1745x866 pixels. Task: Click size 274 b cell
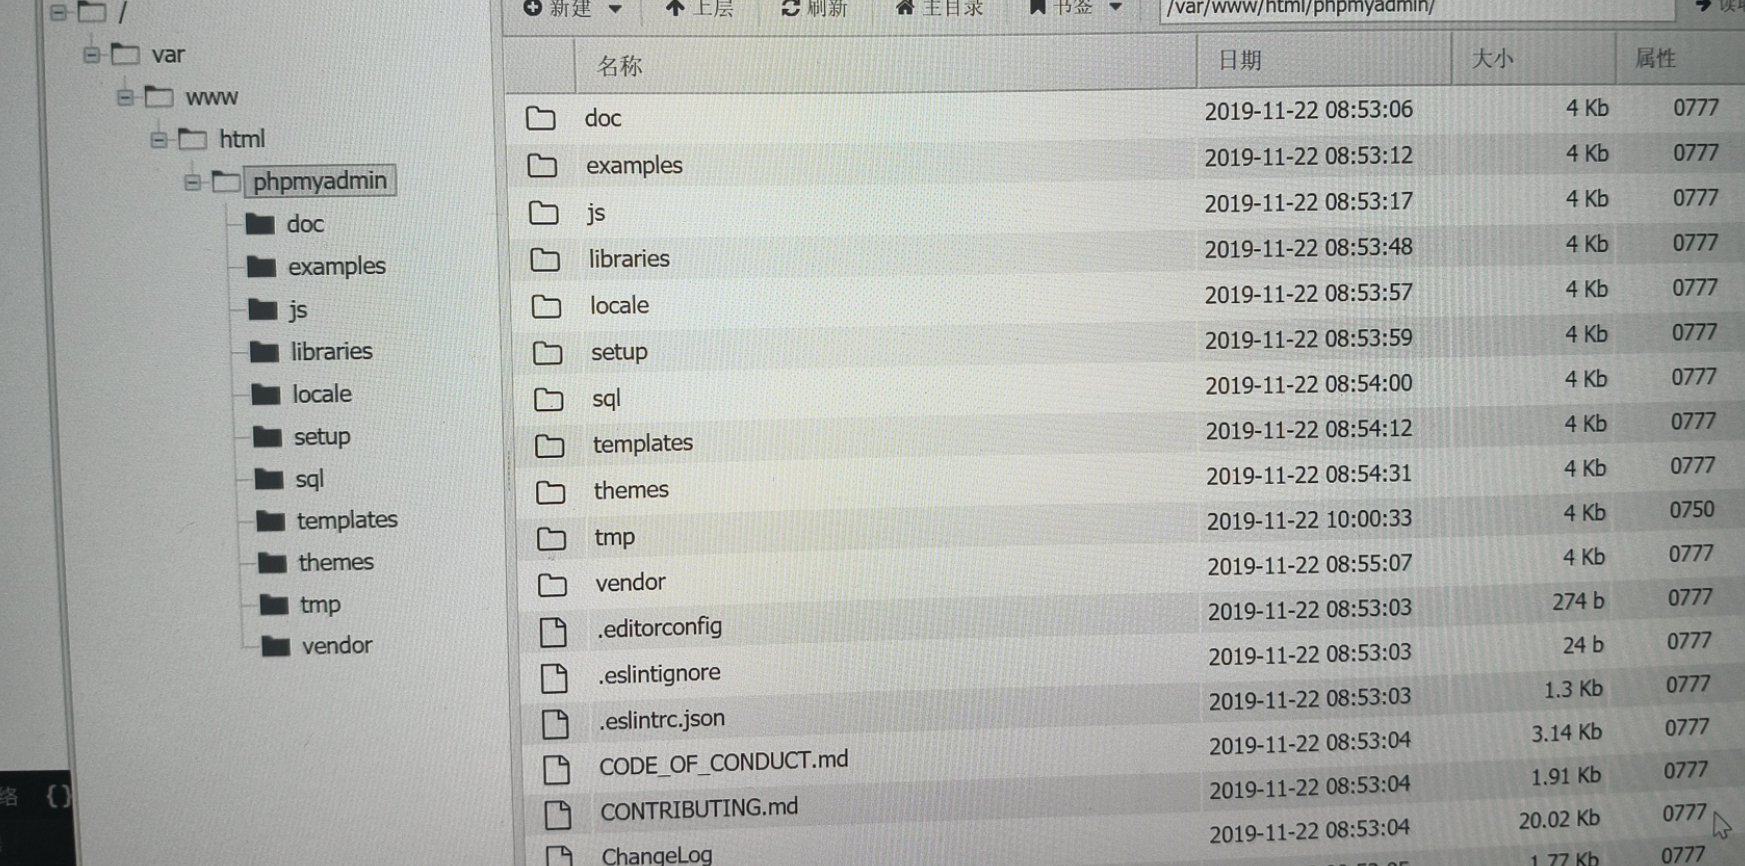[1578, 601]
